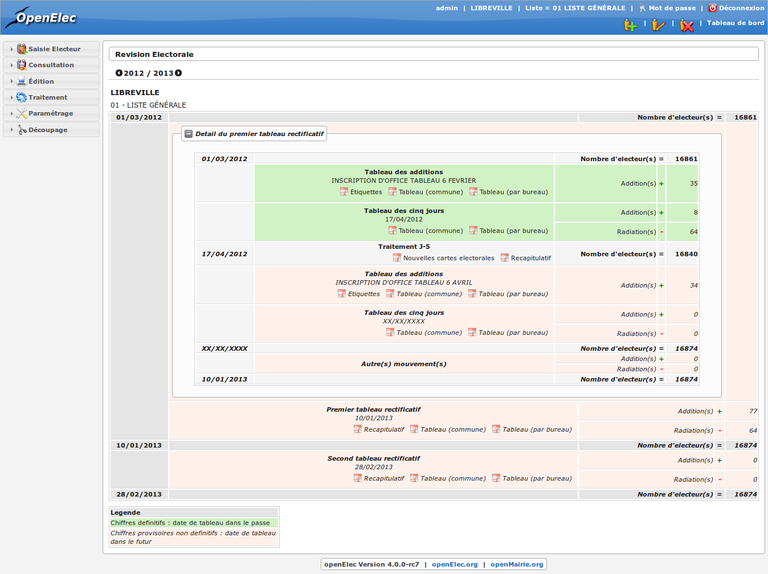Open the openMairie.org footer link
Image resolution: width=768 pixels, height=574 pixels.
point(516,564)
